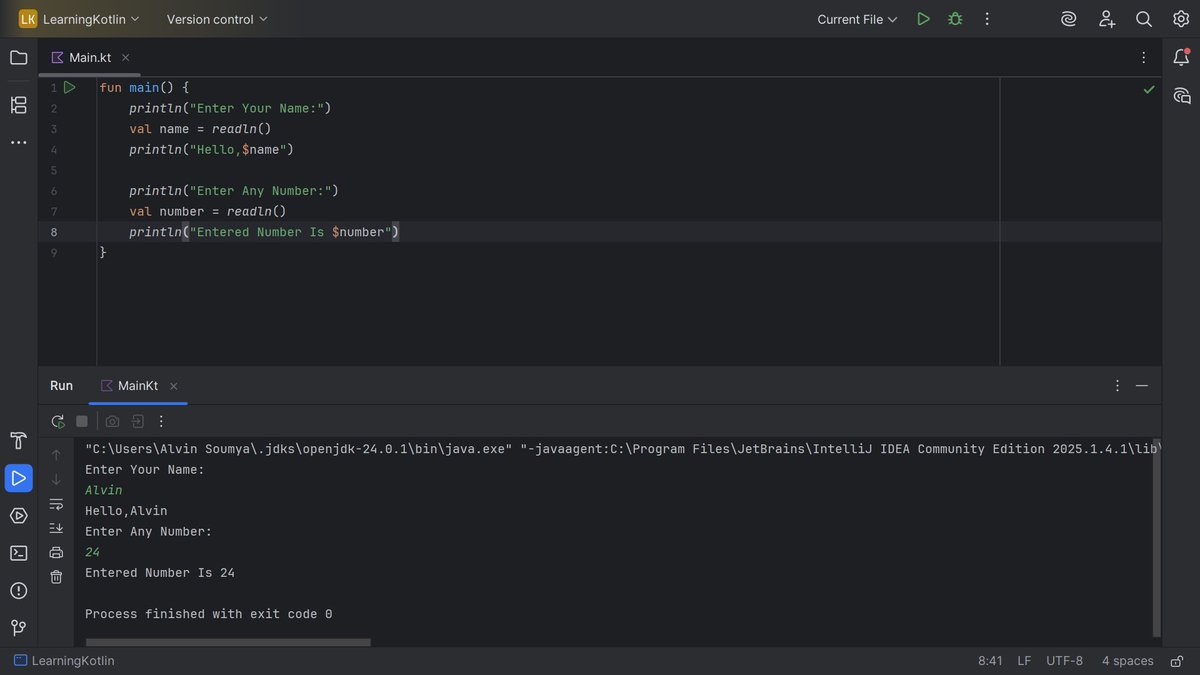1200x675 pixels.
Task: Click the green checkmark inspections indicator
Action: pyautogui.click(x=1149, y=90)
